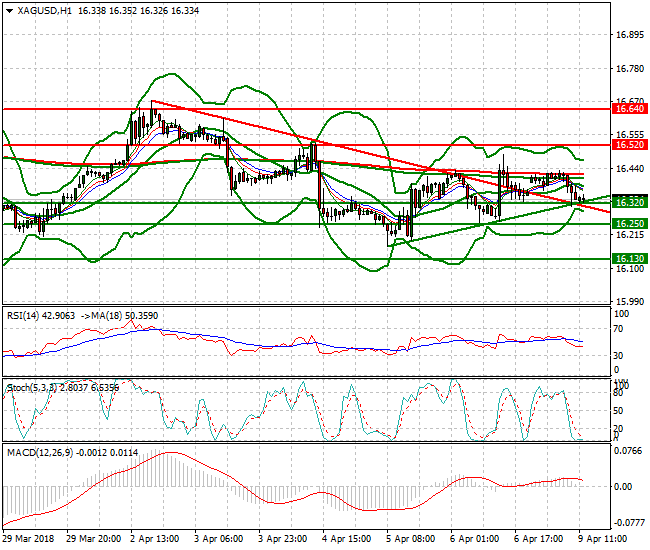650x550 pixels.
Task: Click the 16.780 price scale value
Action: (630, 69)
